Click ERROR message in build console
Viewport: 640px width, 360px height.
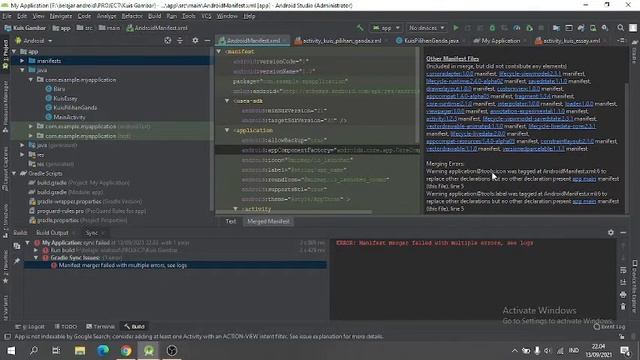click(x=435, y=243)
